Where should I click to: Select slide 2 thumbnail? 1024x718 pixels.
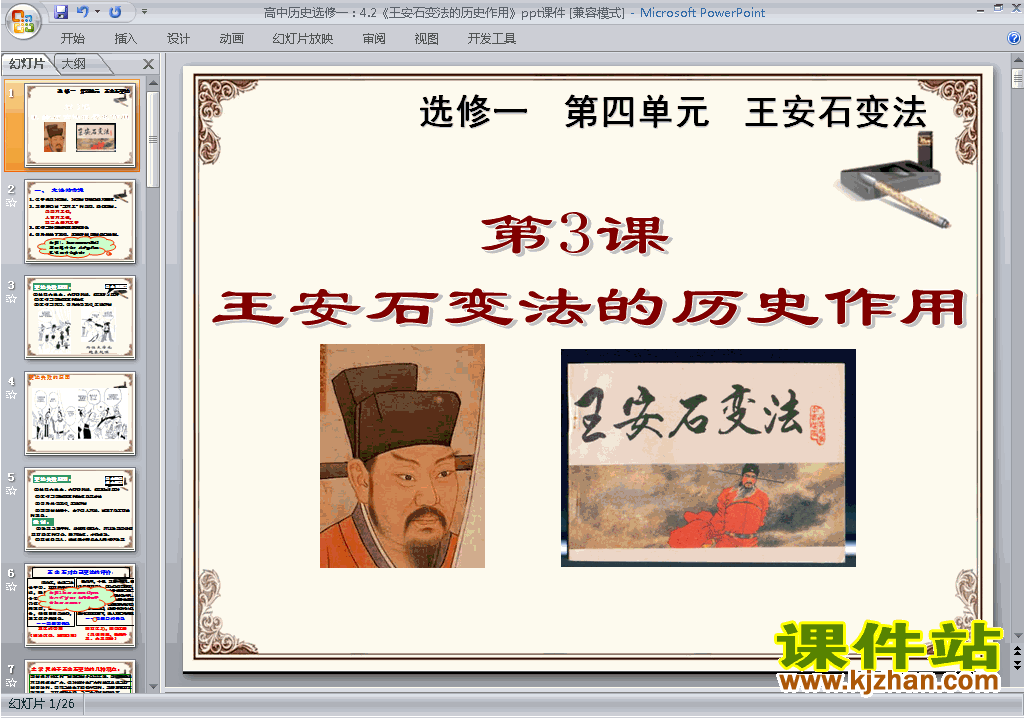pyautogui.click(x=80, y=221)
